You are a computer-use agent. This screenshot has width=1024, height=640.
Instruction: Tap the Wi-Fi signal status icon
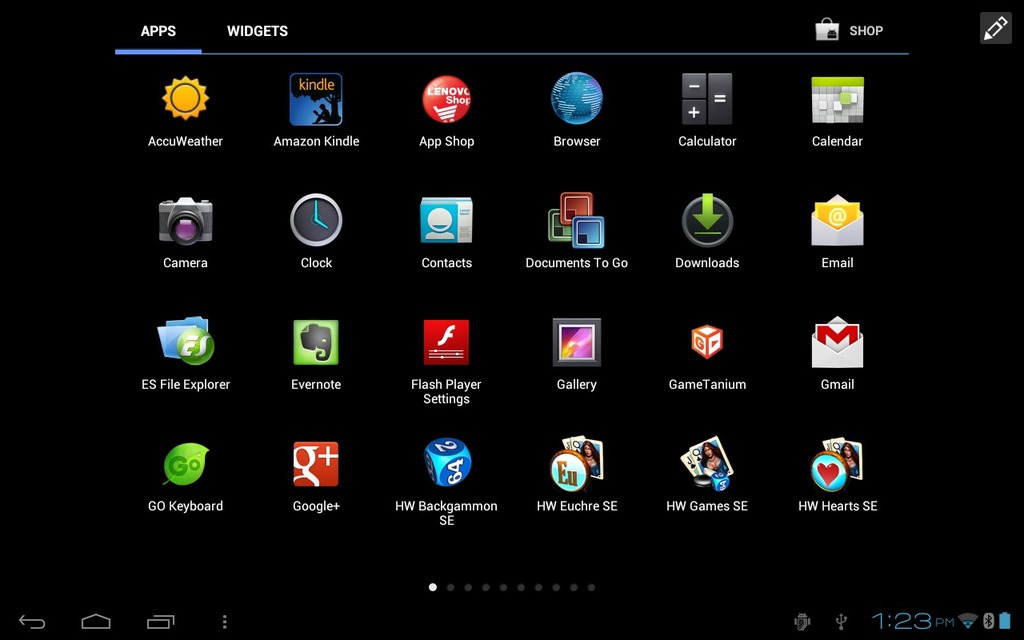(968, 620)
